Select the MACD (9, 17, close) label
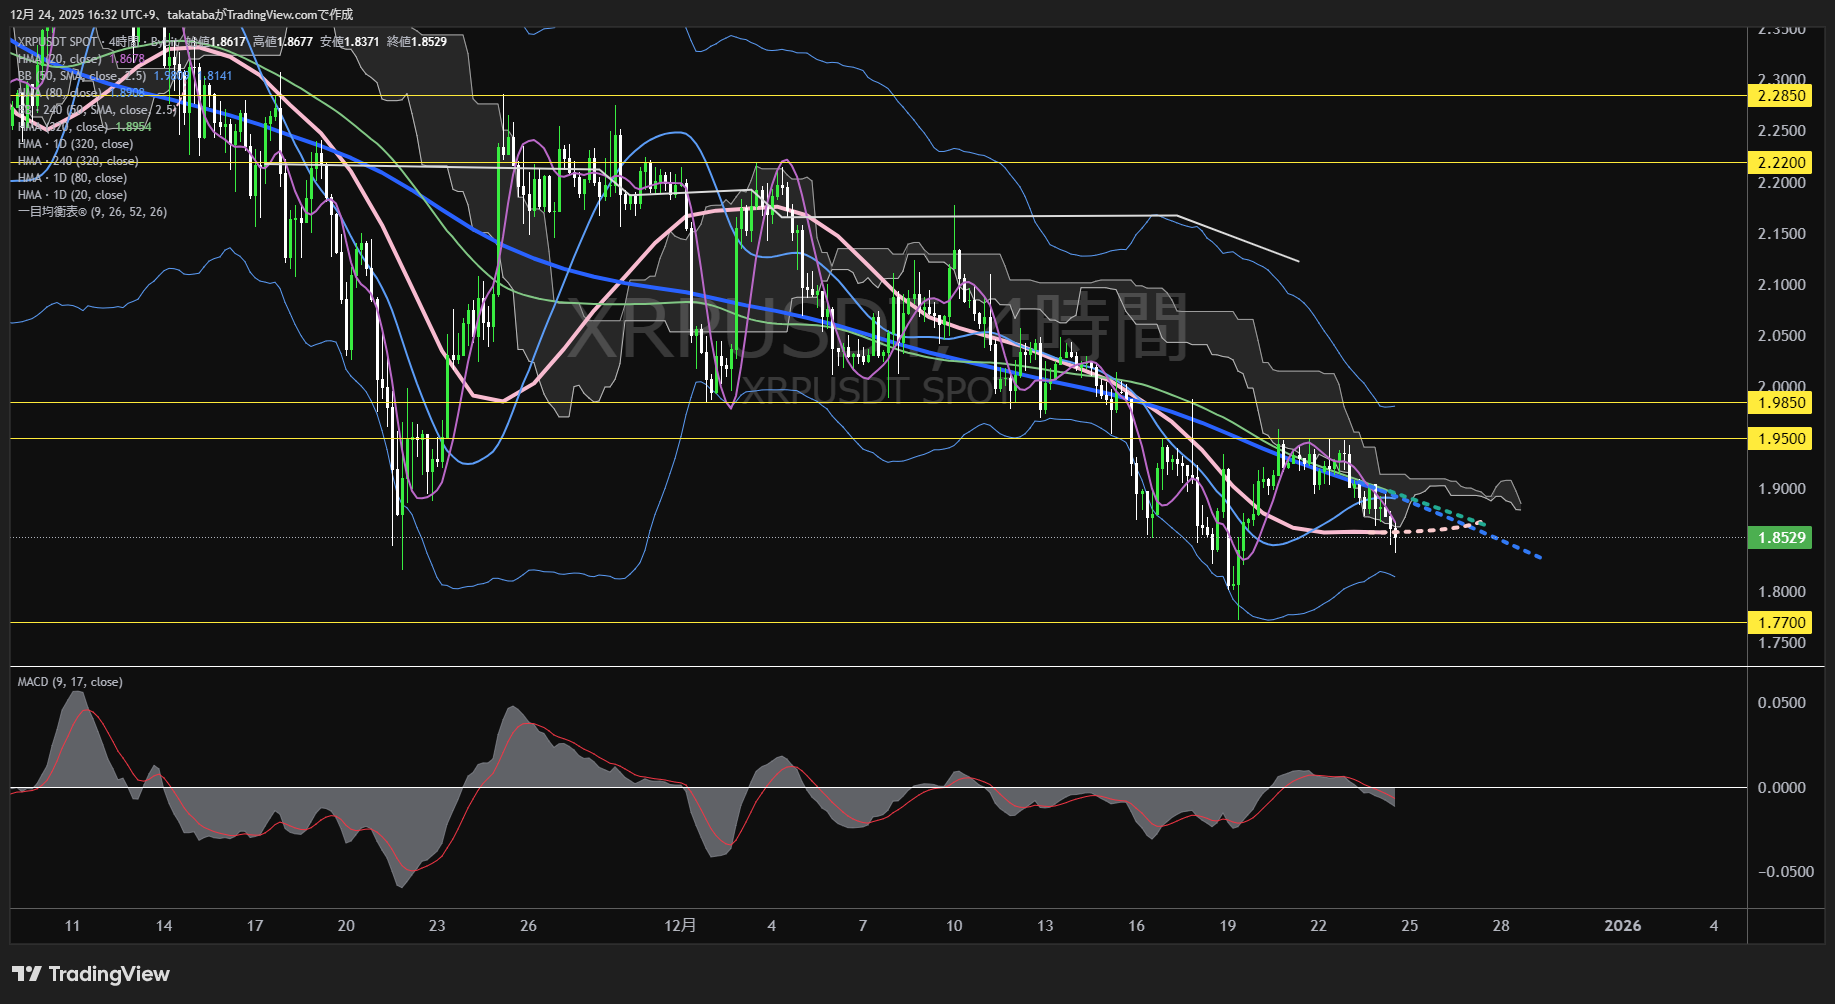This screenshot has width=1835, height=1004. pos(70,682)
